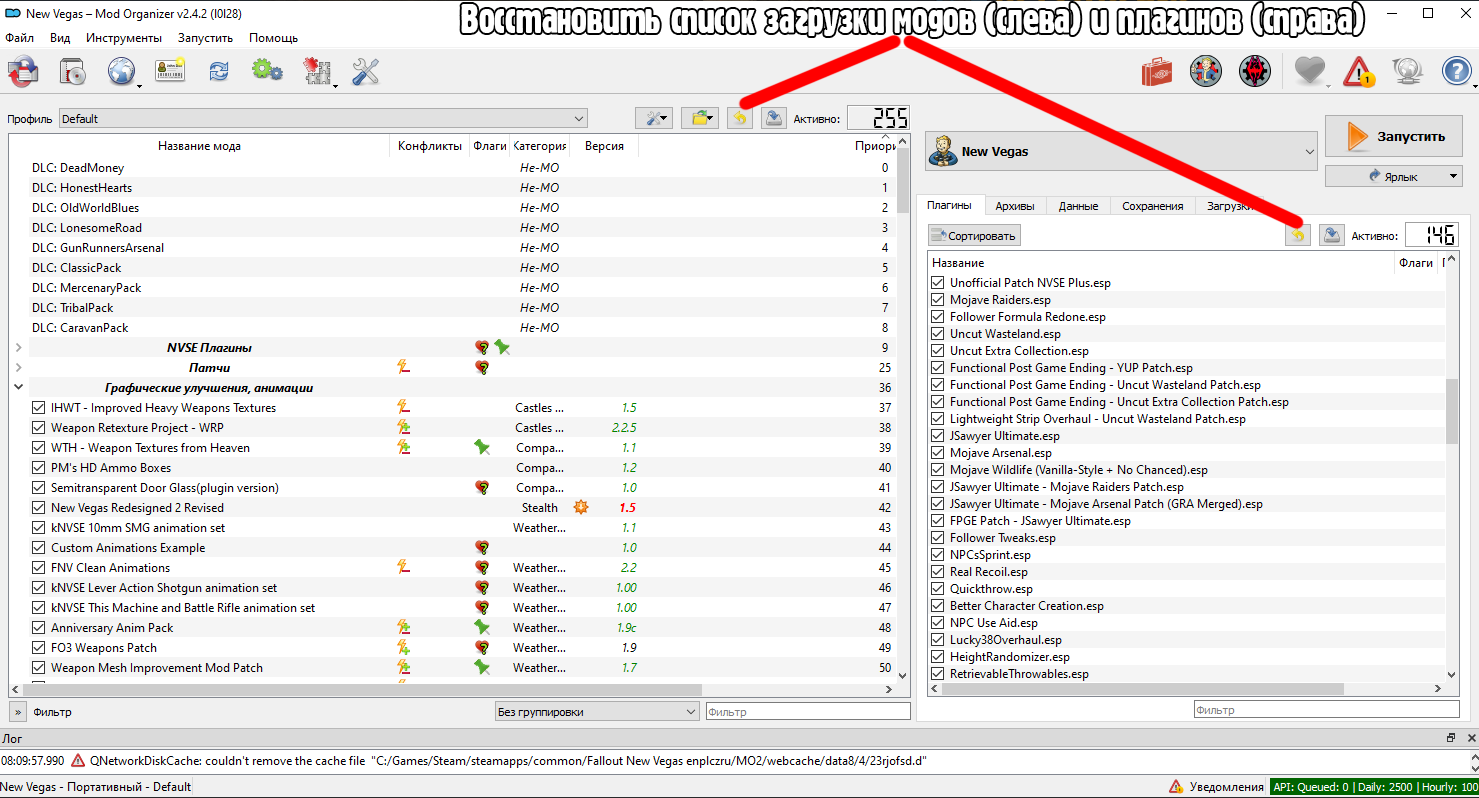Uncheck IHWT - Improved Heavy Weapons Textures mod
Viewport: 1479px width, 798px height.
(39, 408)
